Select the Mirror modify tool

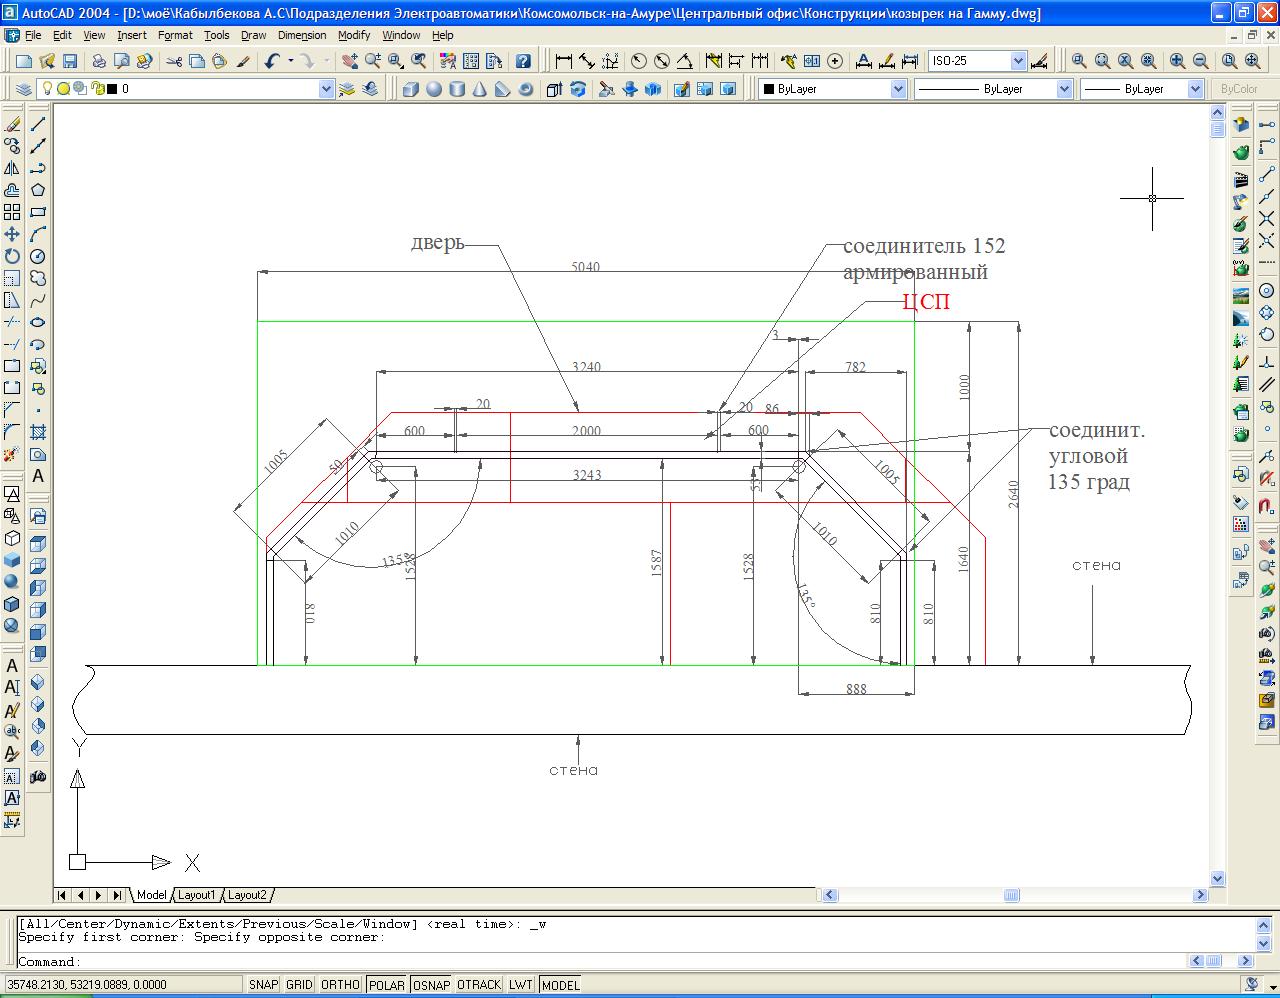pyautogui.click(x=12, y=169)
